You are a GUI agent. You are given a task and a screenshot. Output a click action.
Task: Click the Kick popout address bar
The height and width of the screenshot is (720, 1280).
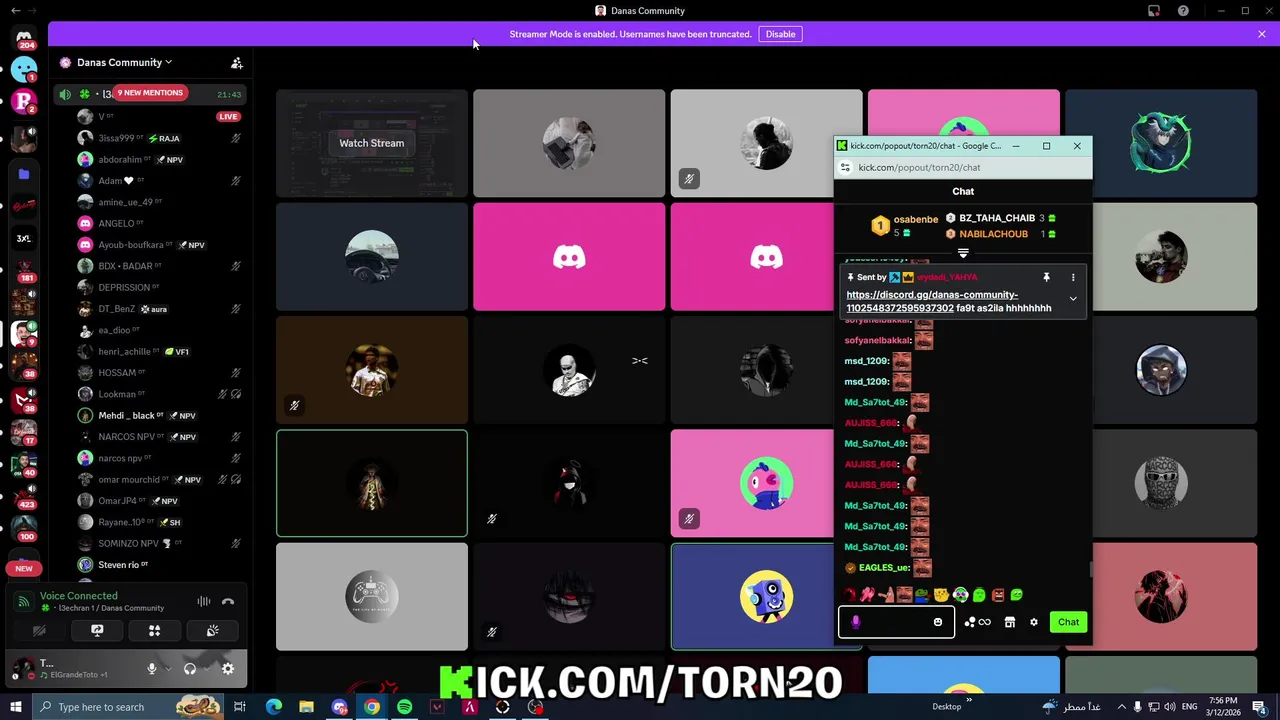[965, 167]
